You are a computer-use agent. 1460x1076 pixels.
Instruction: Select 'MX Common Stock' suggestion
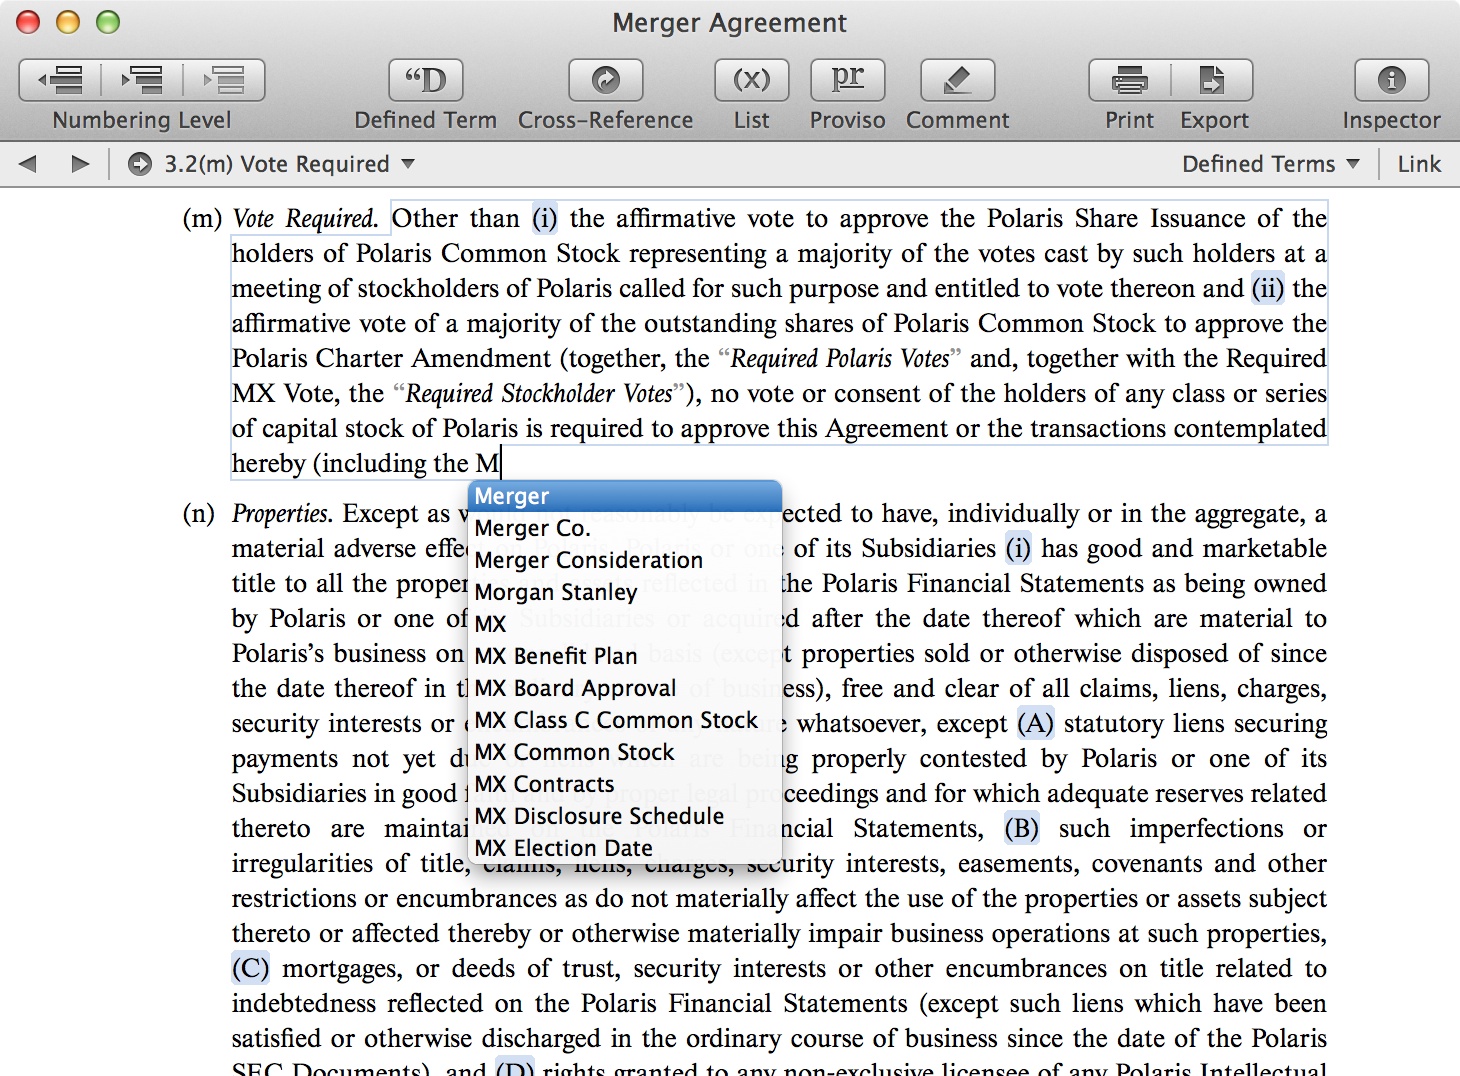(x=625, y=752)
